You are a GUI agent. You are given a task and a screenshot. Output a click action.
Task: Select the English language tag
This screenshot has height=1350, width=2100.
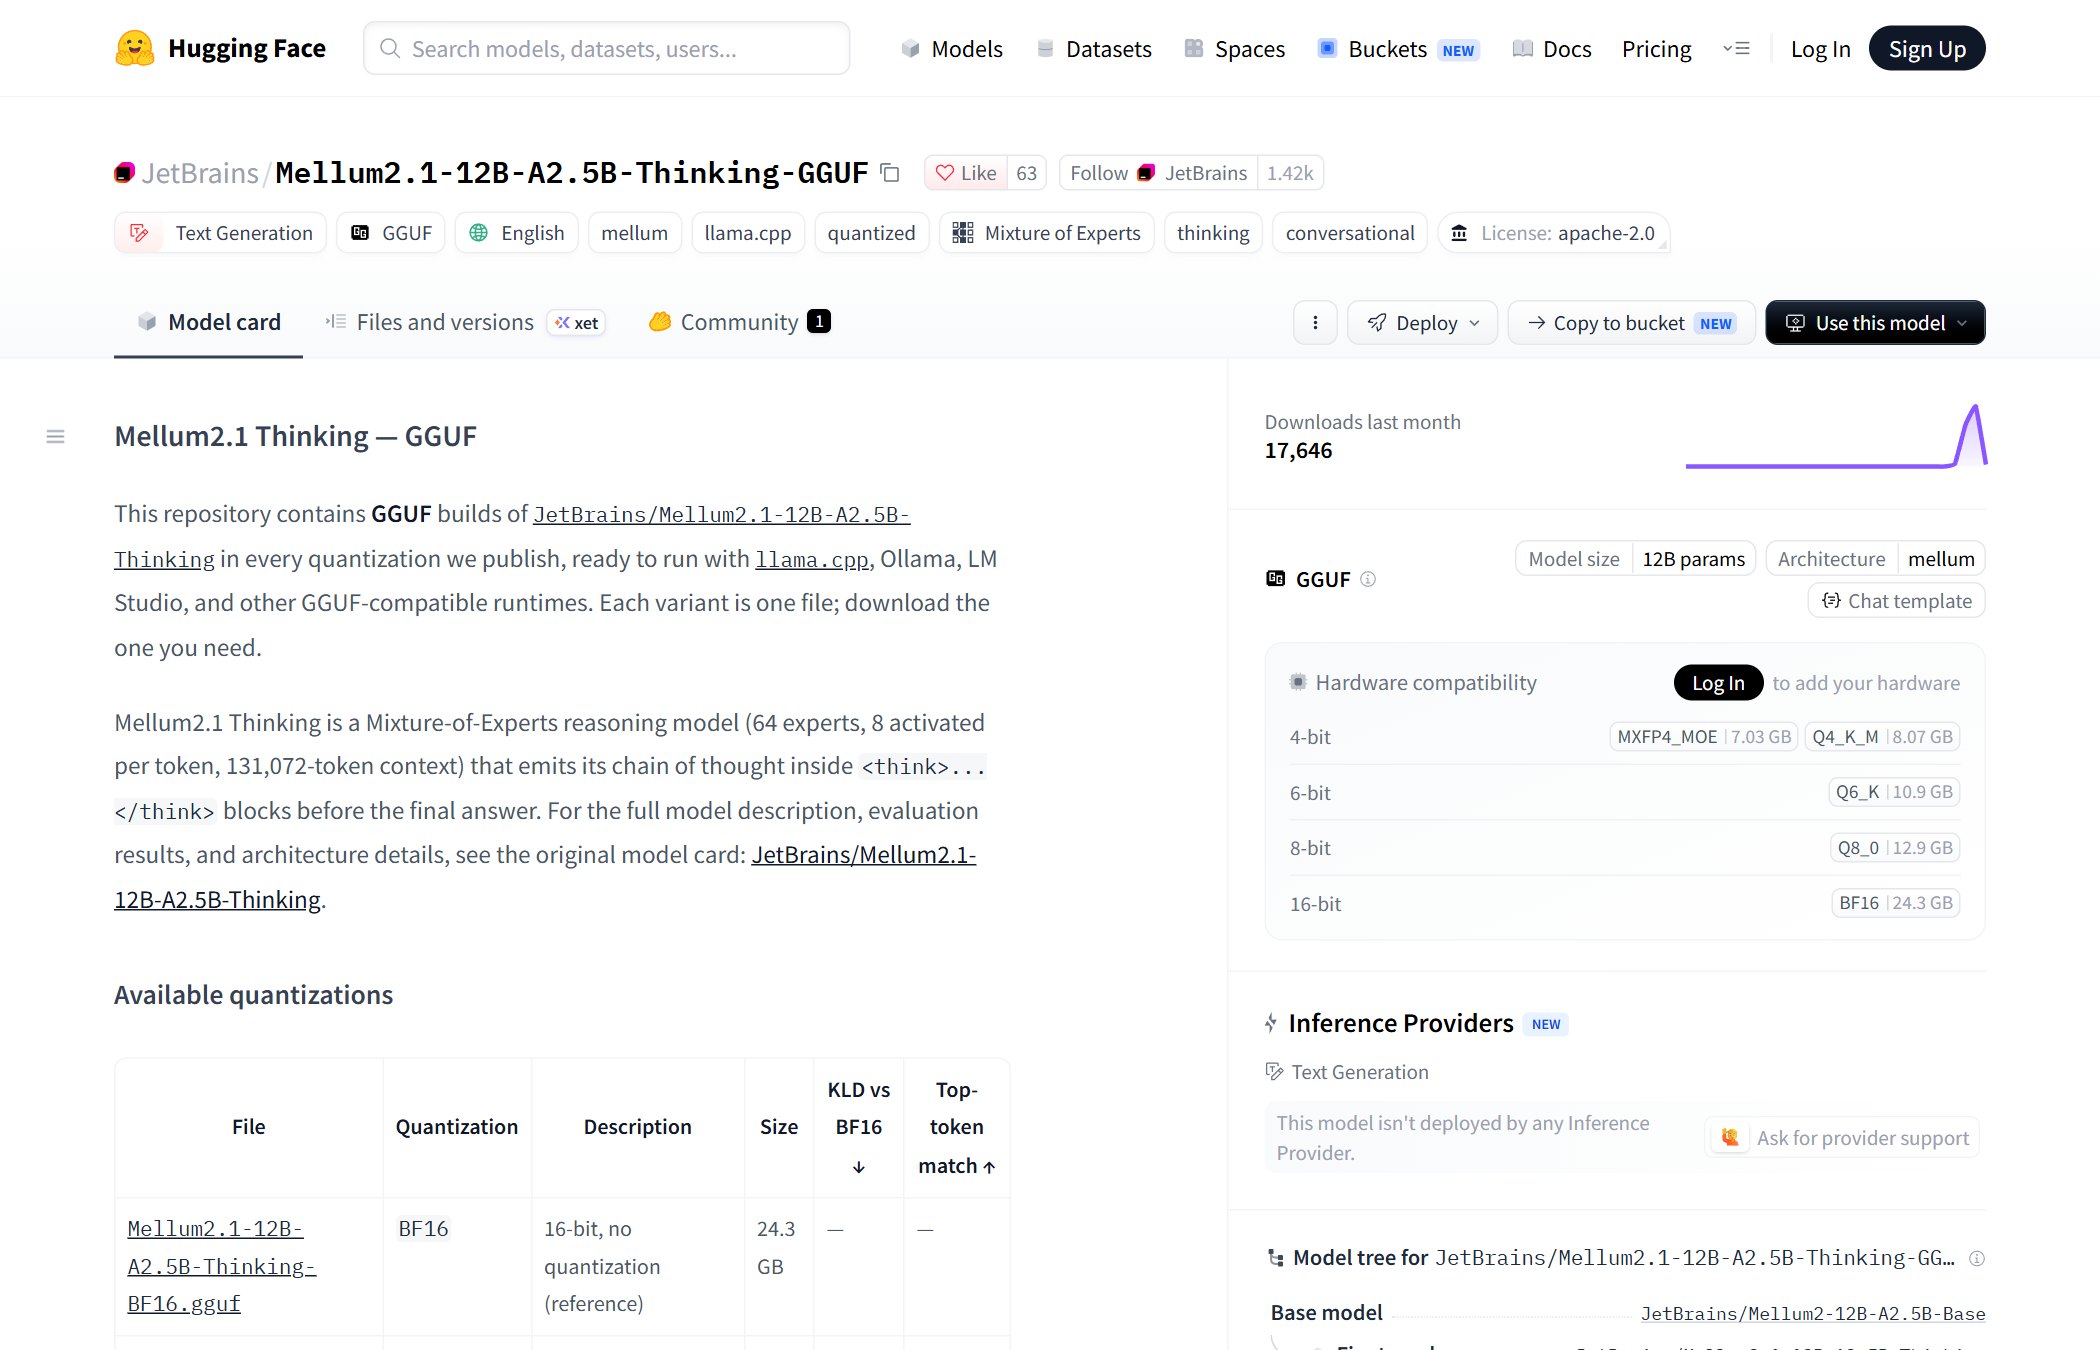tap(517, 233)
